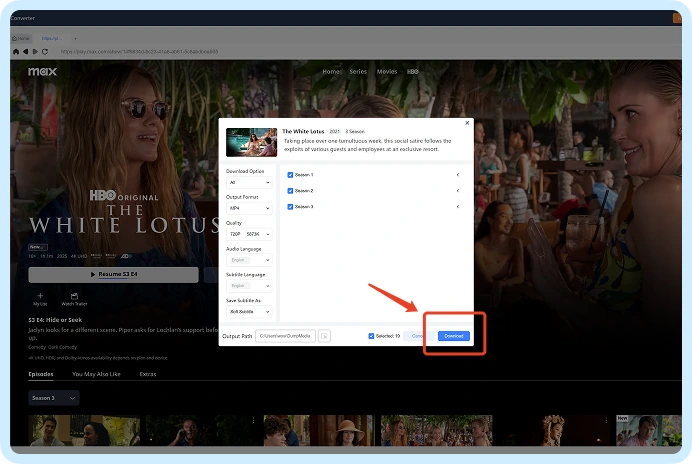This screenshot has width=692, height=464.
Task: Click the Output Path text field
Action: click(286, 336)
